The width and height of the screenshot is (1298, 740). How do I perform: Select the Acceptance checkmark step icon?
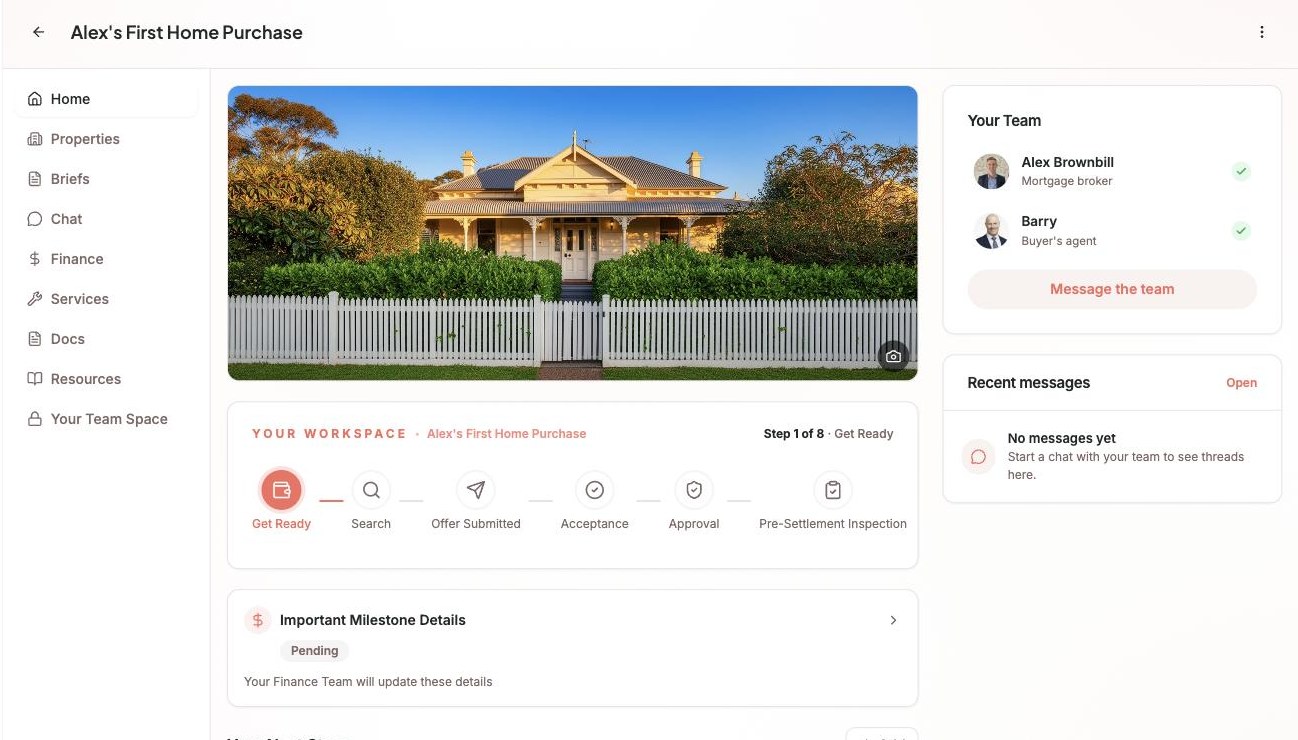tap(594, 490)
